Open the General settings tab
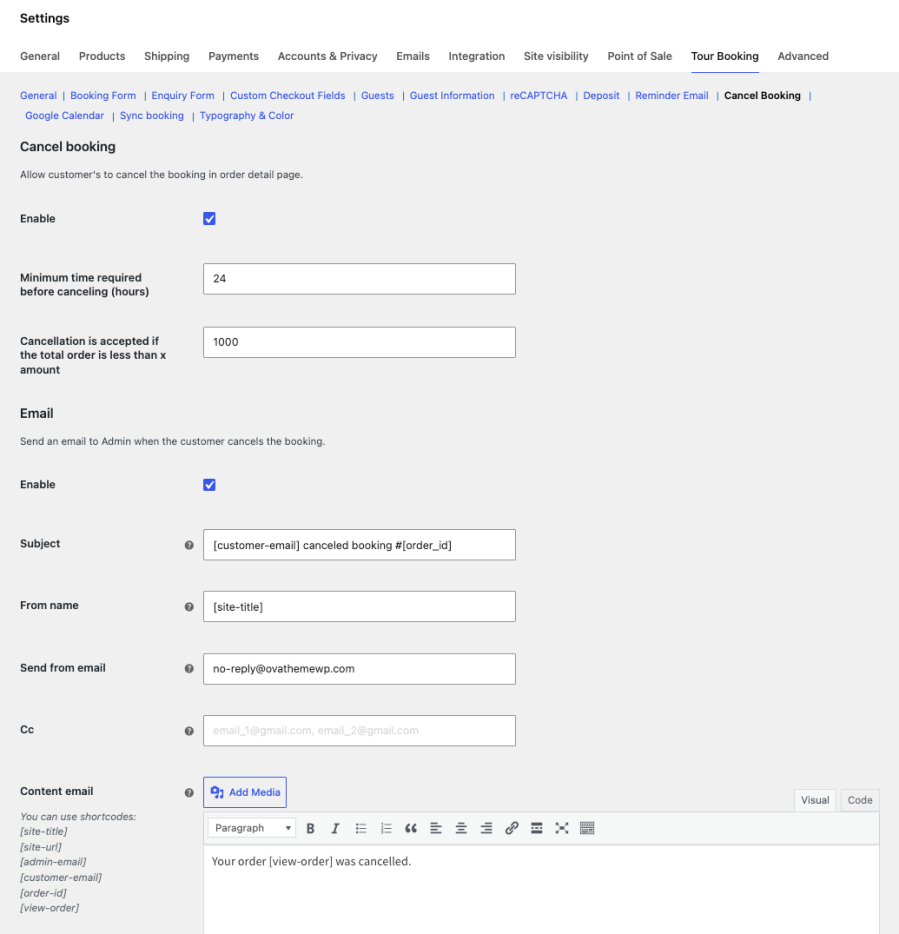 tap(40, 56)
